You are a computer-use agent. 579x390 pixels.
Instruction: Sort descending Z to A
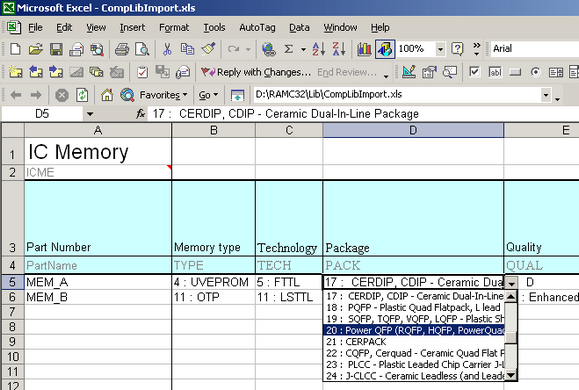(339, 49)
